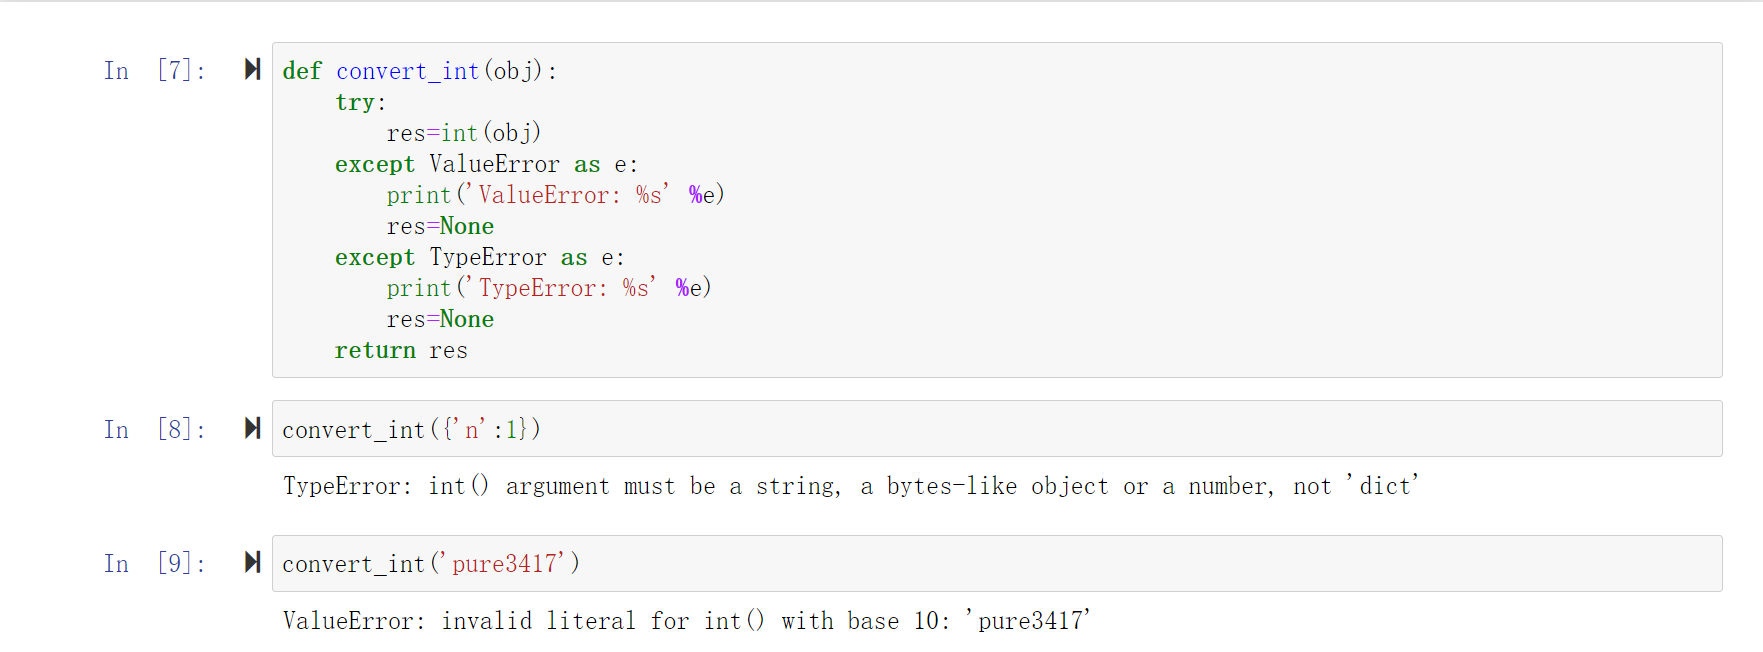Click the TypeError output message text

tap(851, 486)
